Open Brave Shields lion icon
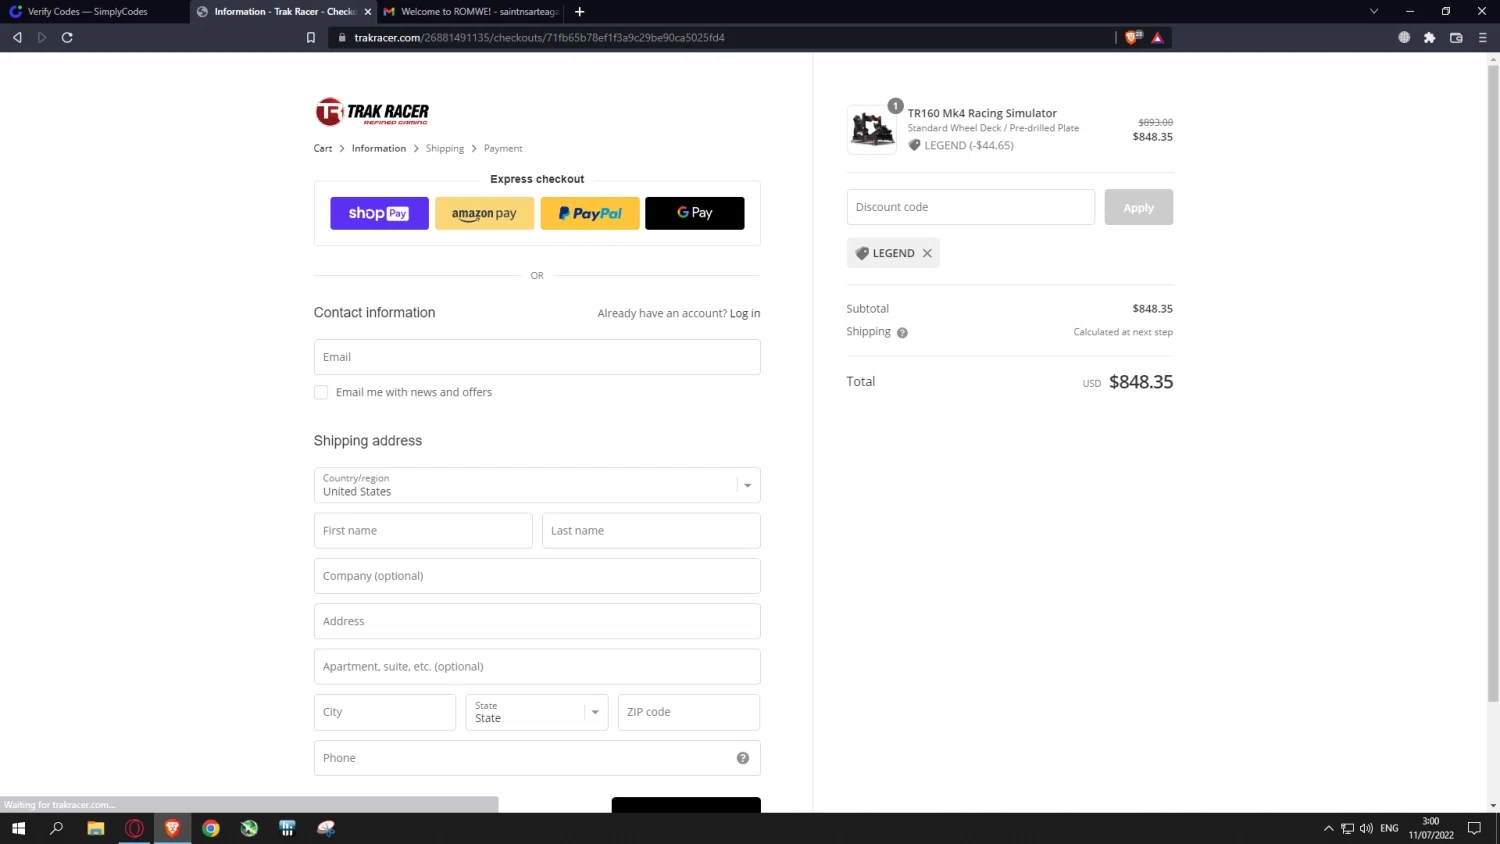This screenshot has height=844, width=1500. 1133,38
